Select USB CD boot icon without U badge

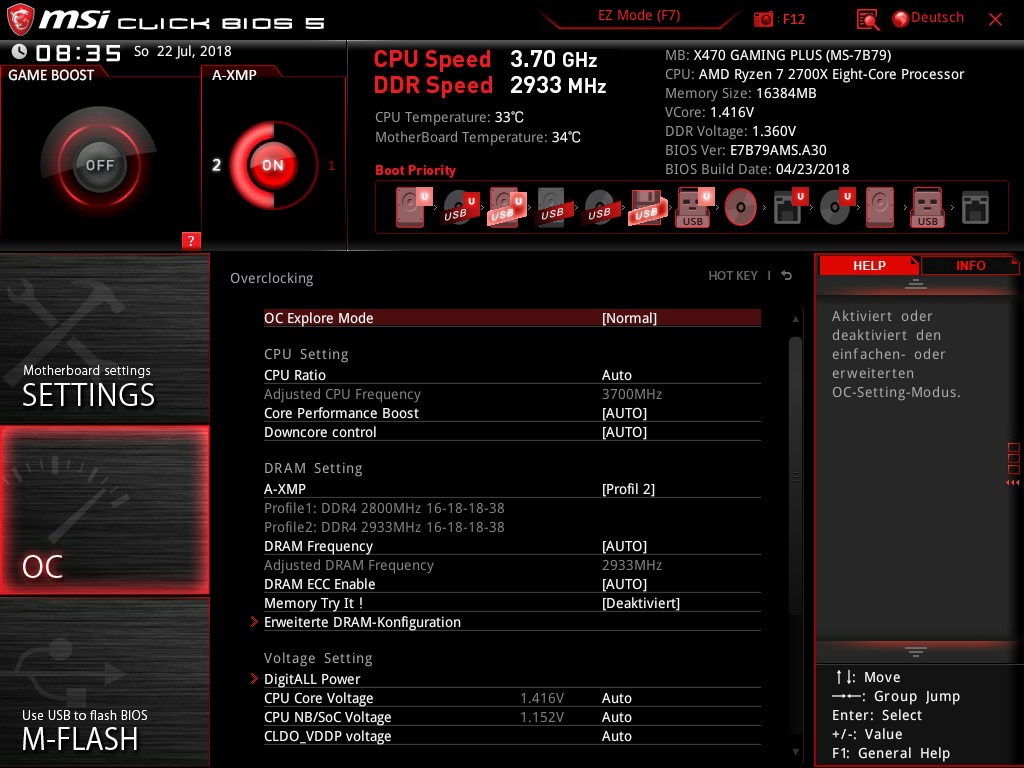(x=600, y=208)
